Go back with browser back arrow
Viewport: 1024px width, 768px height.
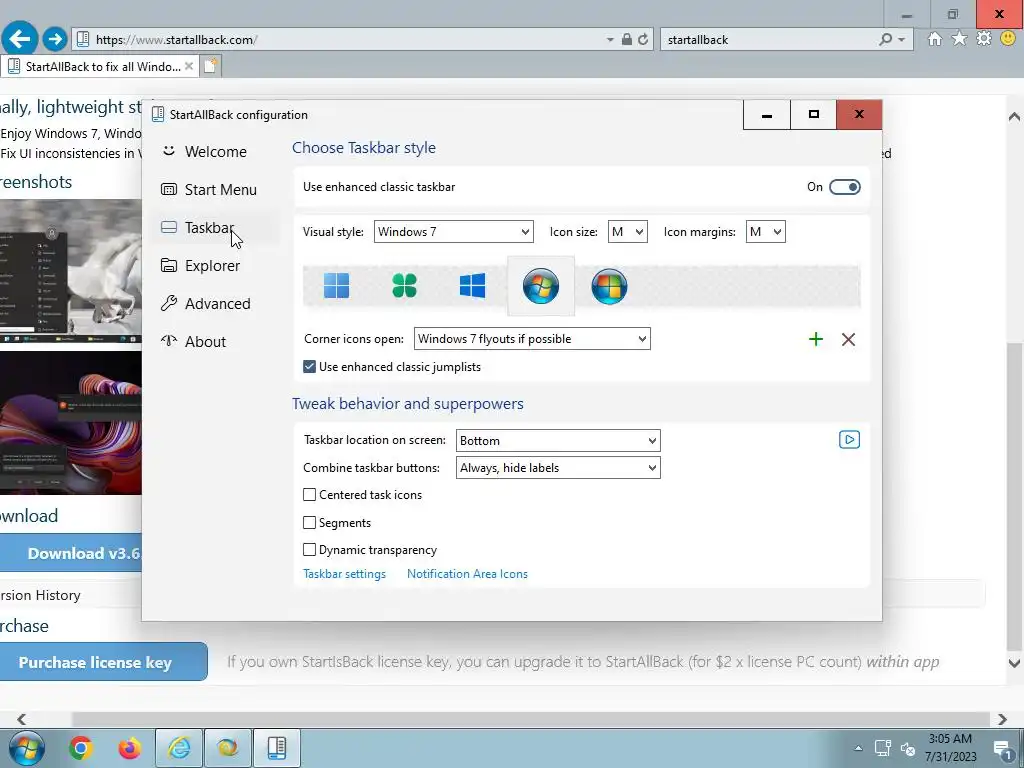click(20, 39)
